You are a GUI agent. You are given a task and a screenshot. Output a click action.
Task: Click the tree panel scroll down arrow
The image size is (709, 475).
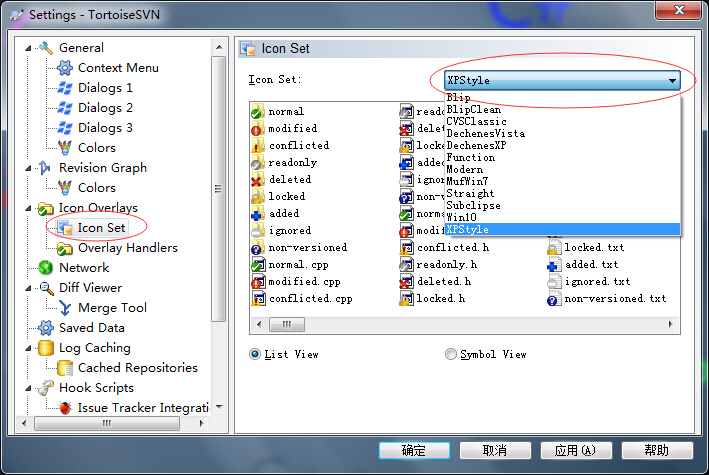pos(219,407)
